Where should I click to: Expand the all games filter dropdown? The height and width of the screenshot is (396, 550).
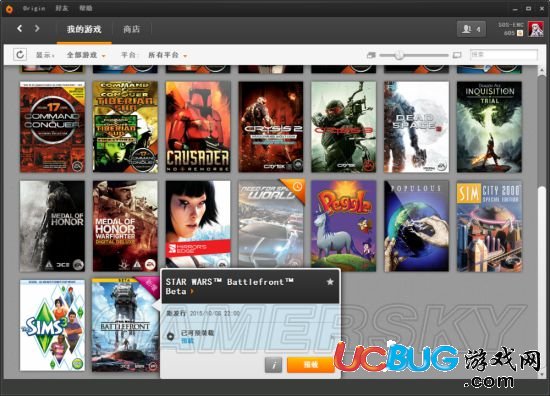[86, 55]
